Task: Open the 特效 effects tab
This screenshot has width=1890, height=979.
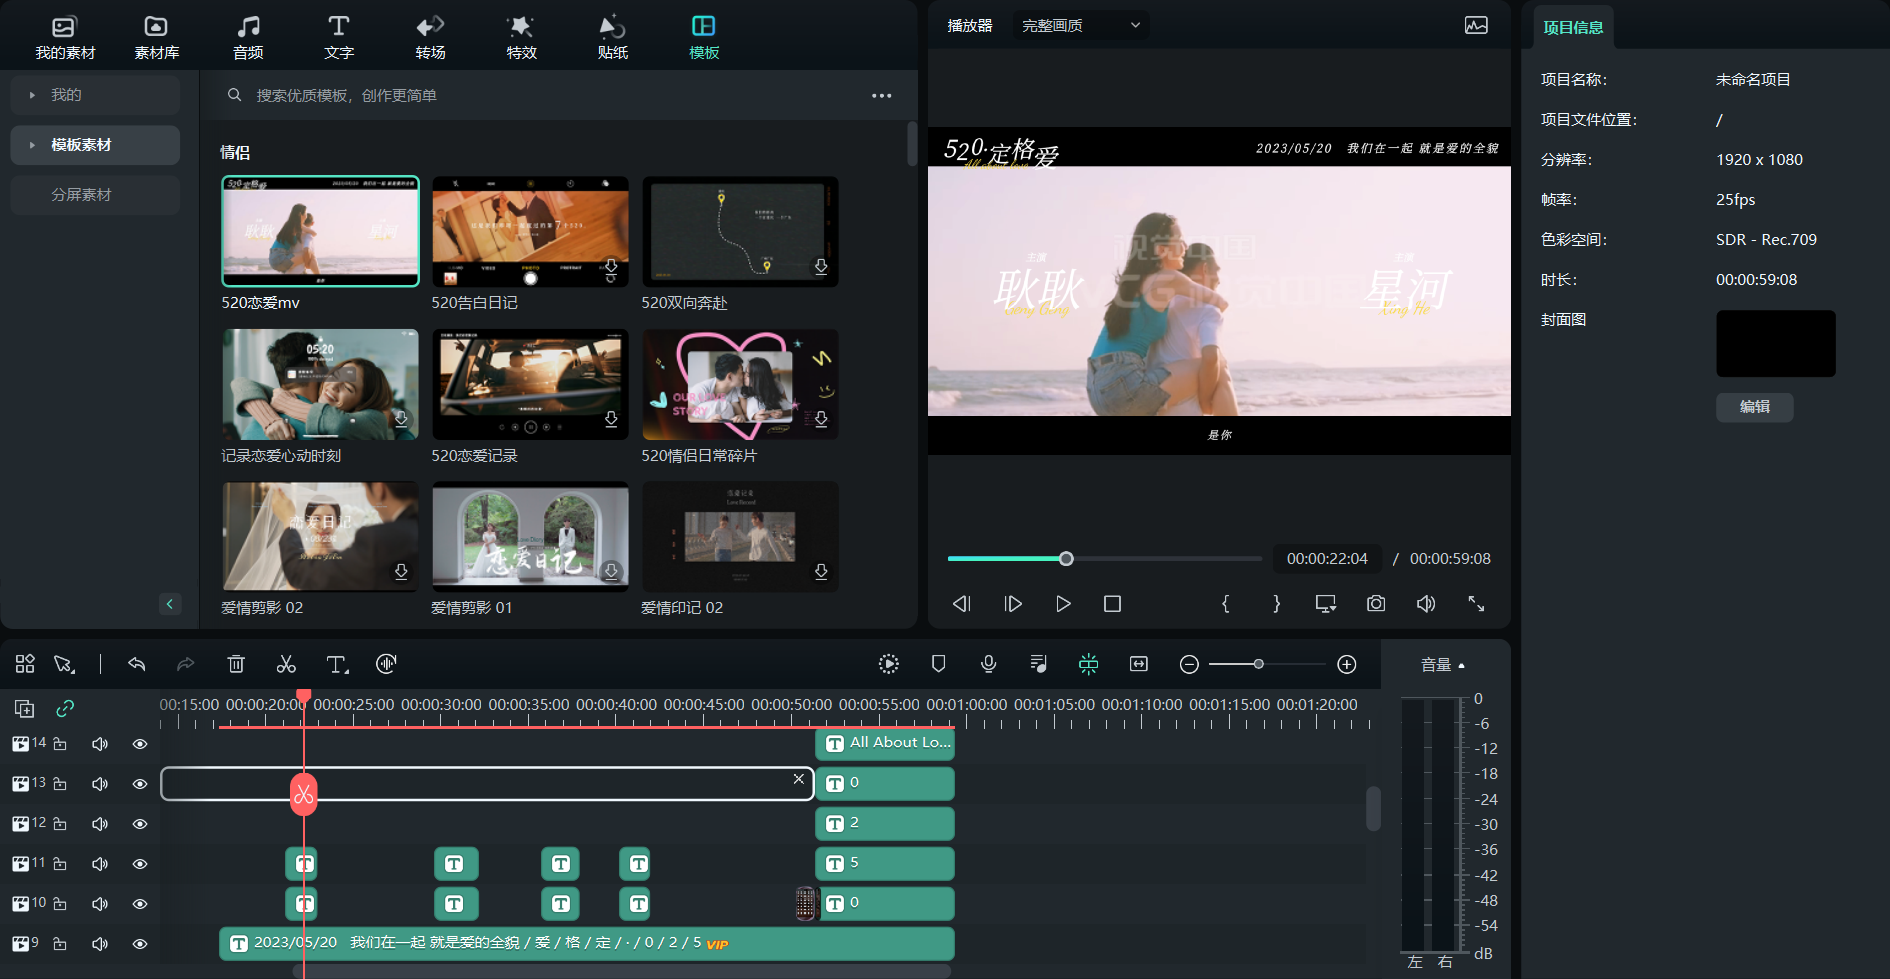Action: (x=521, y=37)
